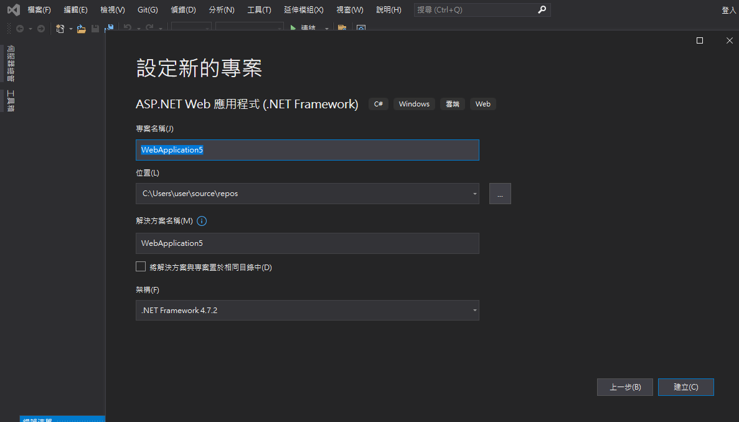Click the save file disk icon
The width and height of the screenshot is (739, 422).
coord(95,29)
